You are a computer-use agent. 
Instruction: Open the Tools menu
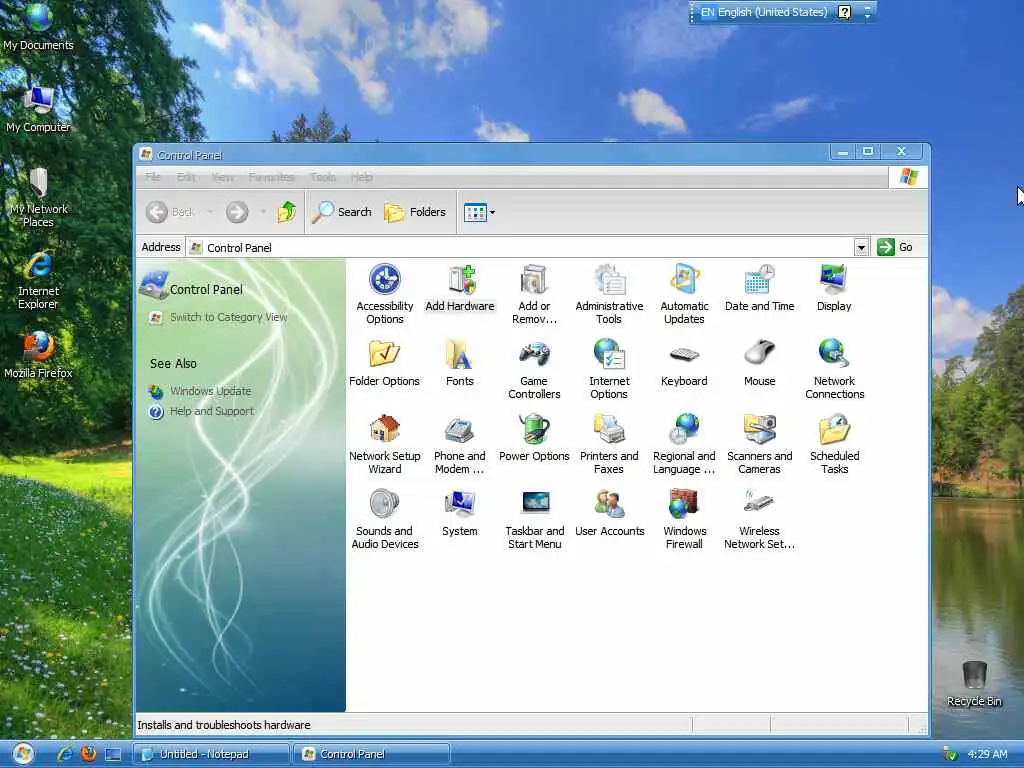(x=323, y=177)
